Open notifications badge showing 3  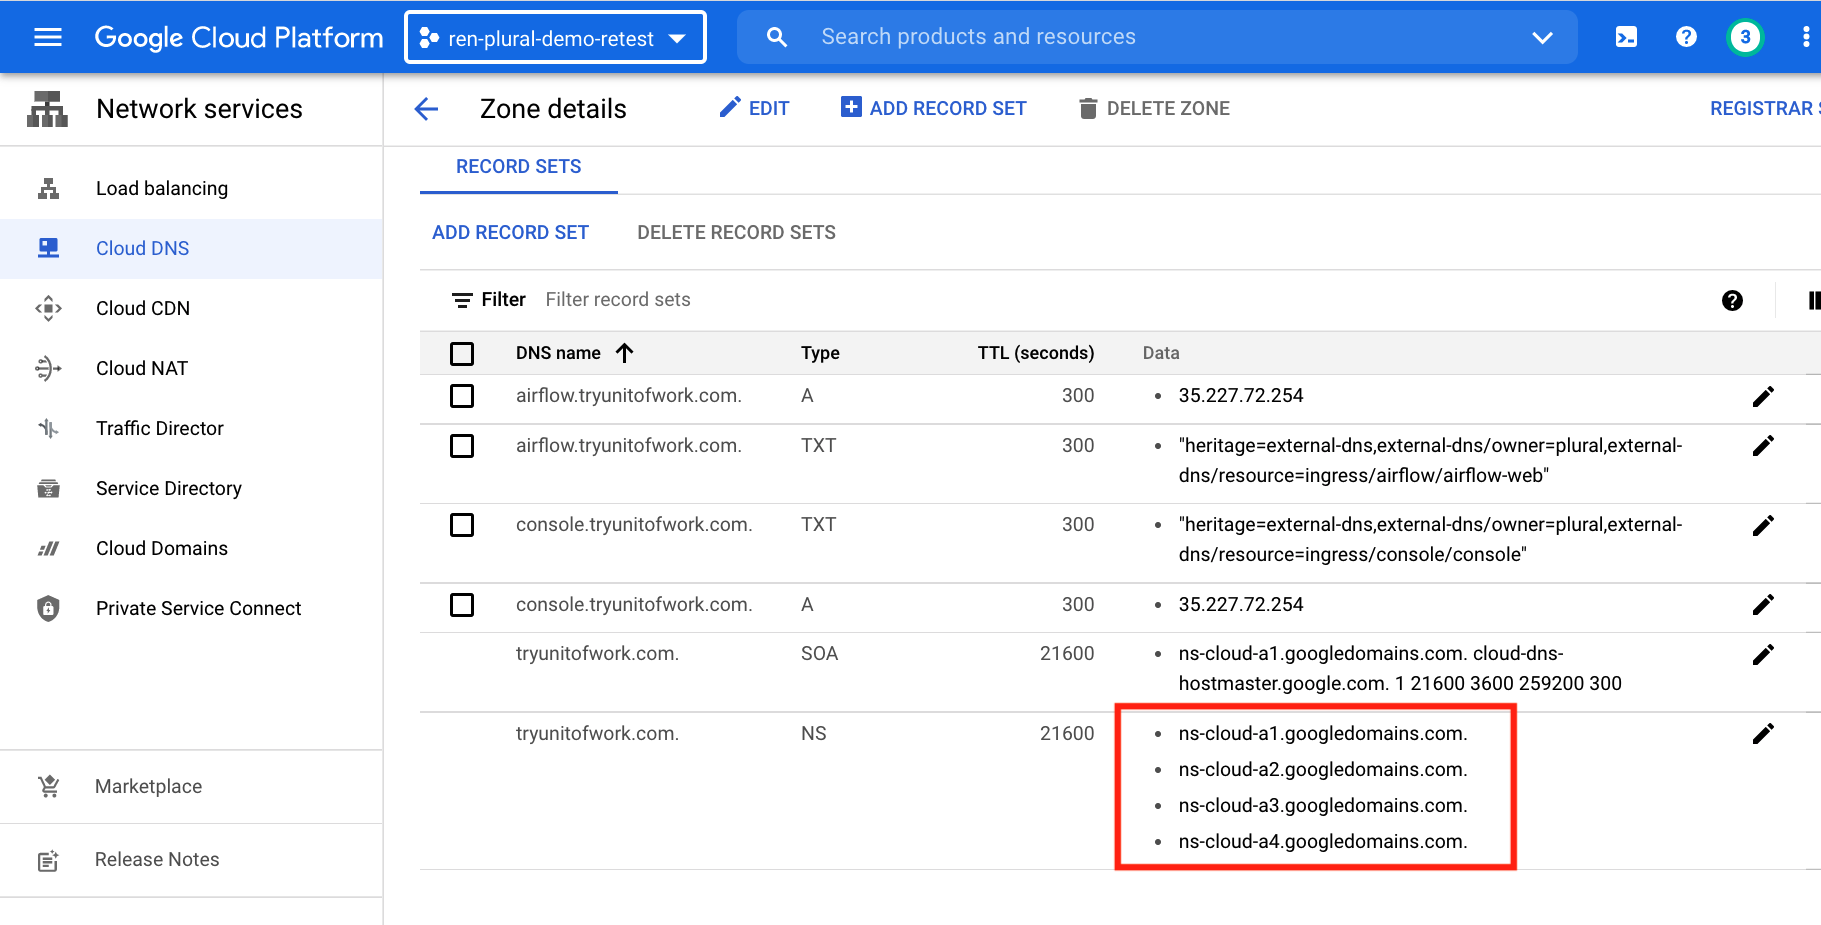(1745, 37)
